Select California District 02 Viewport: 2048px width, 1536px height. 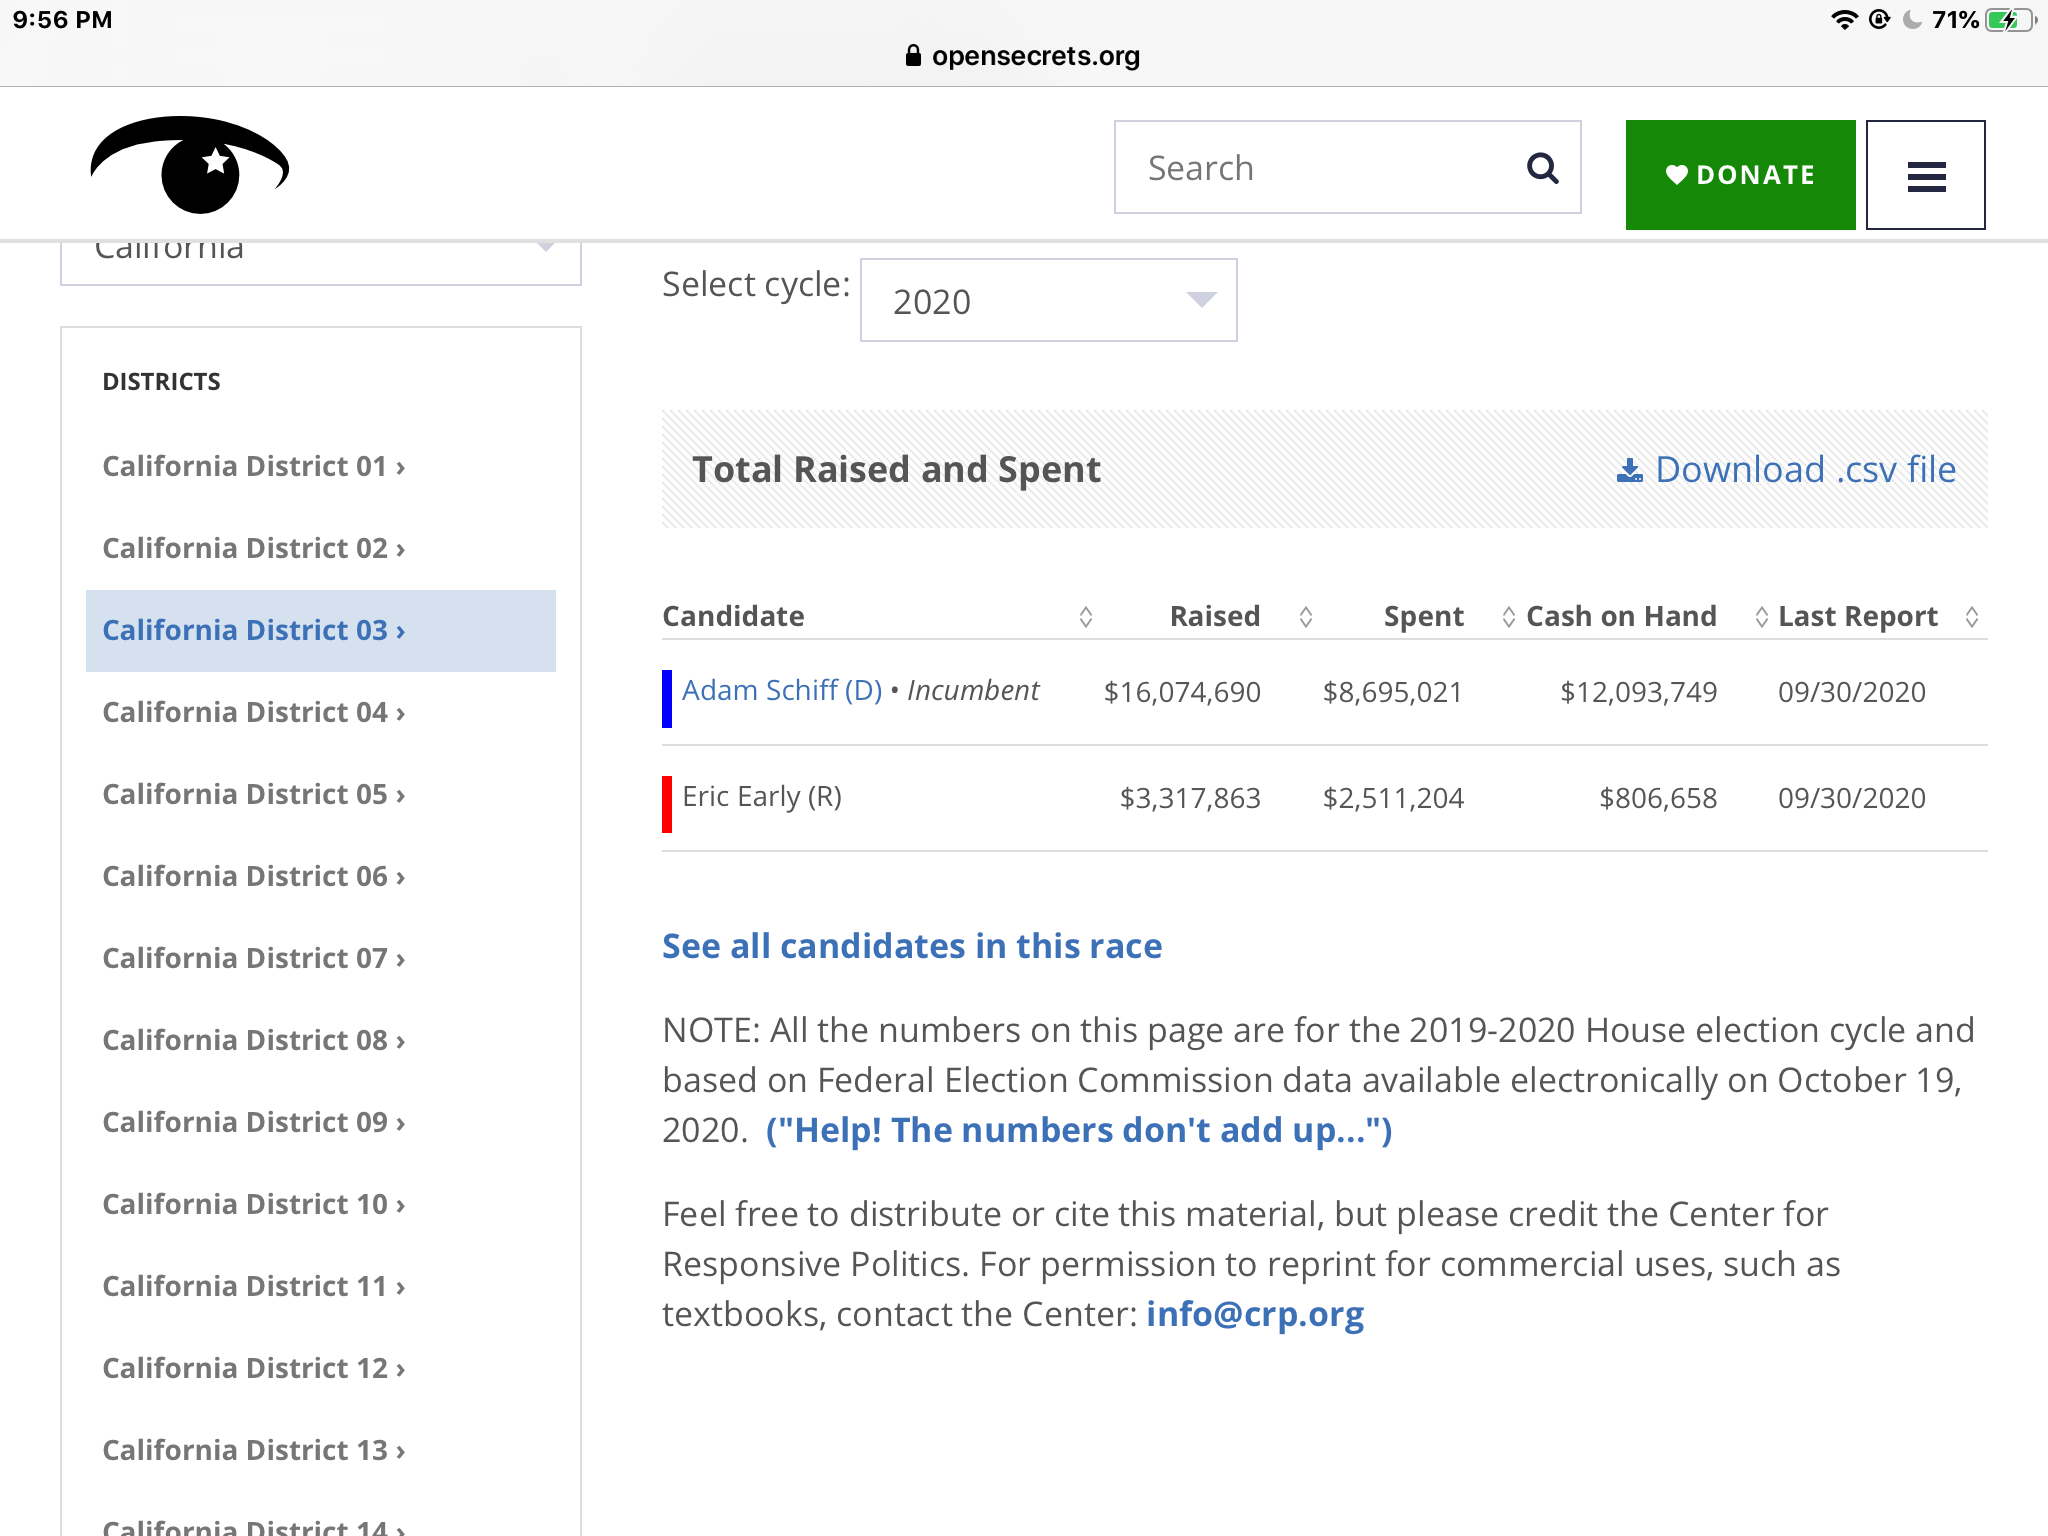(x=254, y=549)
